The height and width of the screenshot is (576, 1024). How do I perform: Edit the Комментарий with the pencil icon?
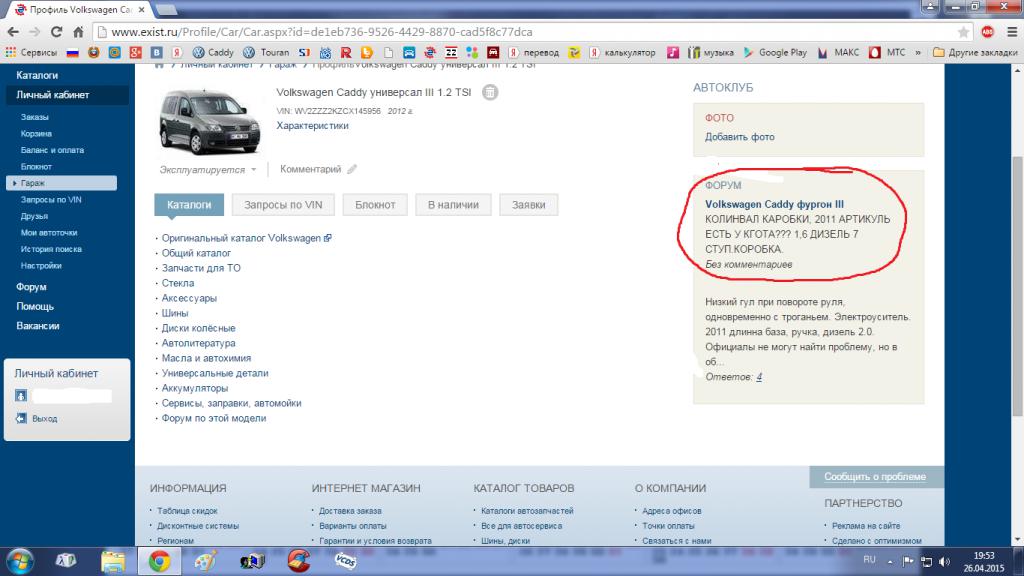[x=352, y=169]
